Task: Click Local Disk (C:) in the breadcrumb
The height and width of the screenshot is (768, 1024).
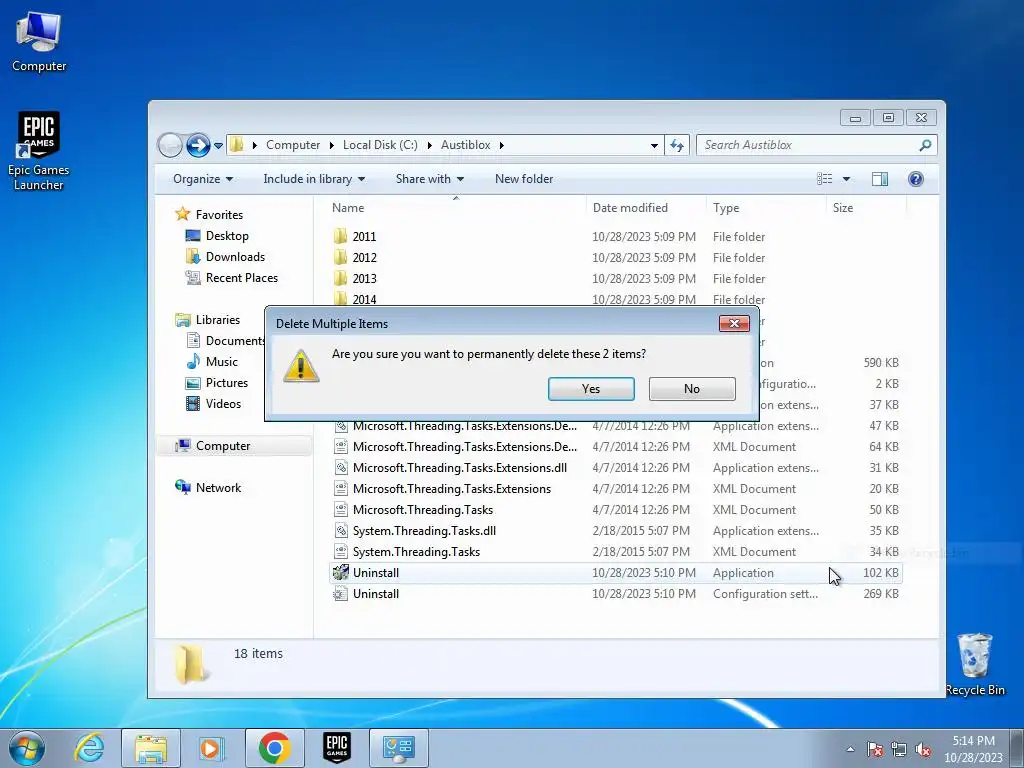Action: click(x=380, y=145)
